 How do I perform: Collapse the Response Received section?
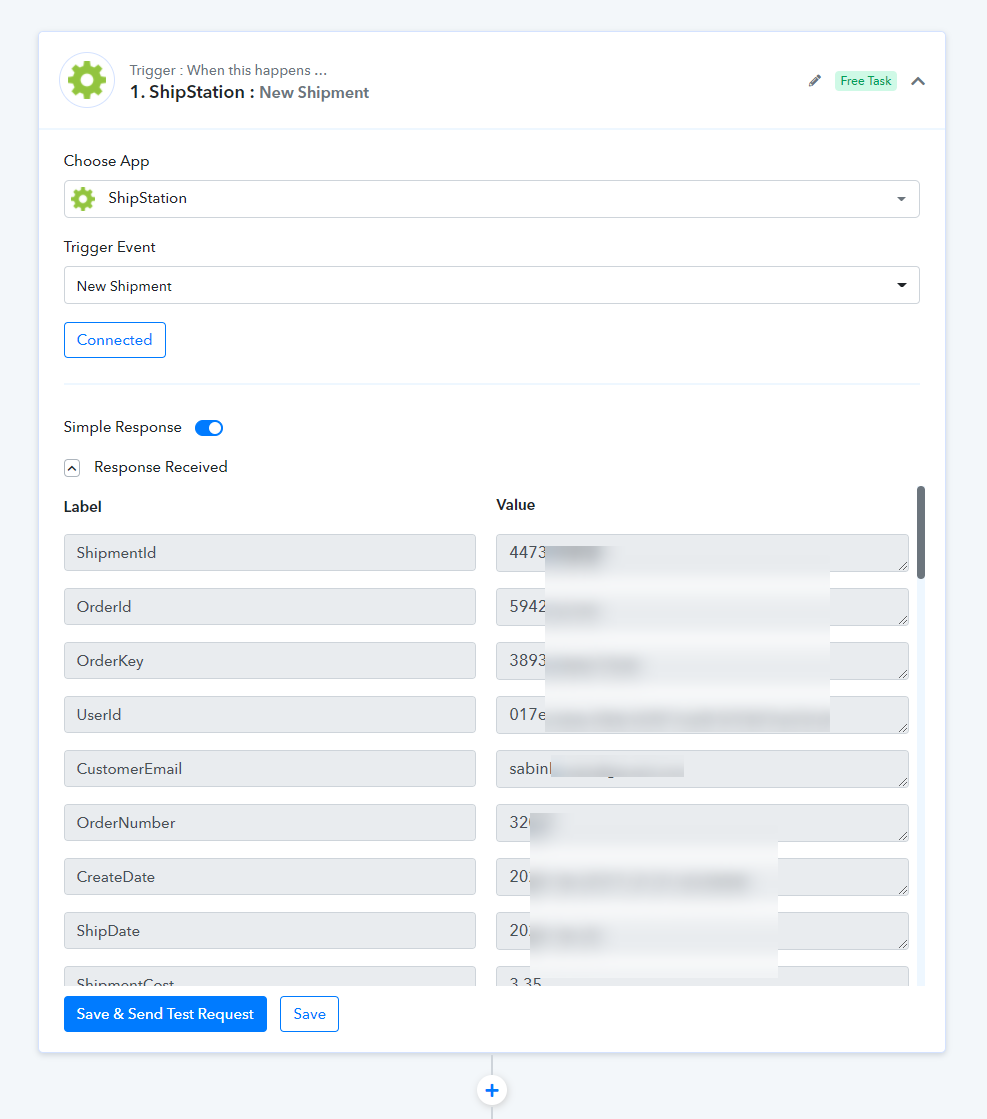72,467
